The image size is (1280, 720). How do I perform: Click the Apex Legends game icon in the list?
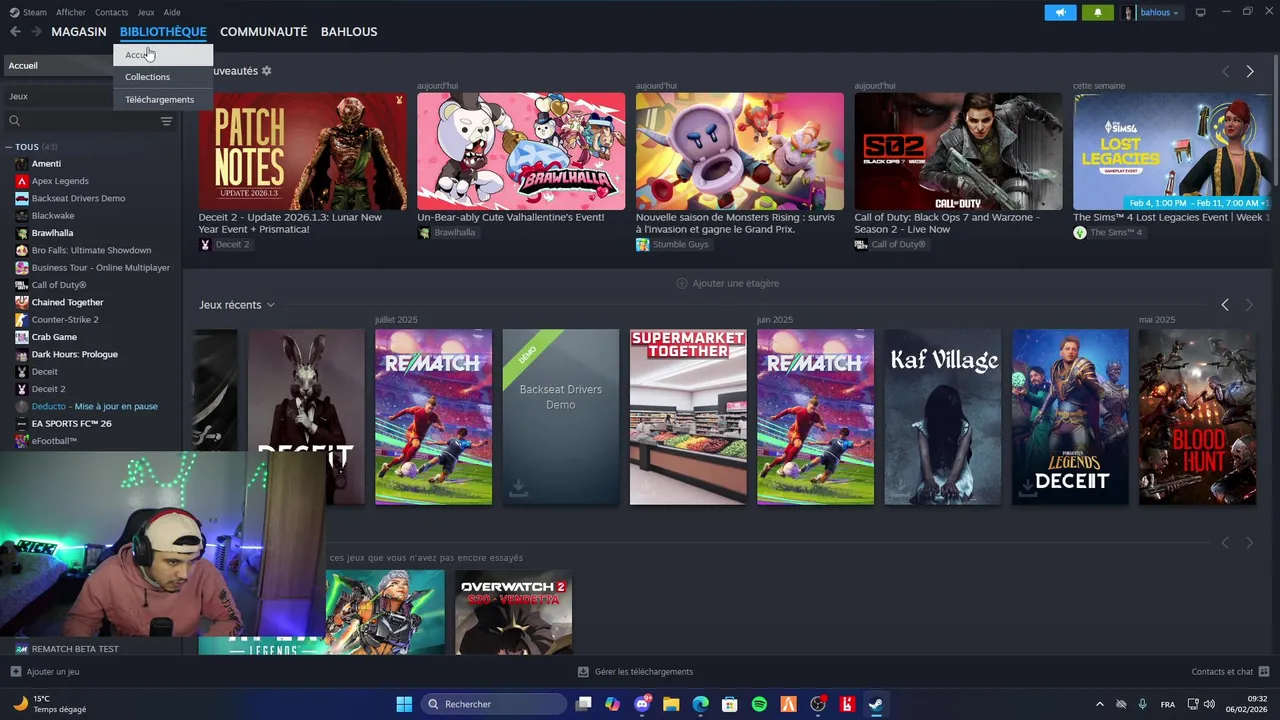[22, 181]
